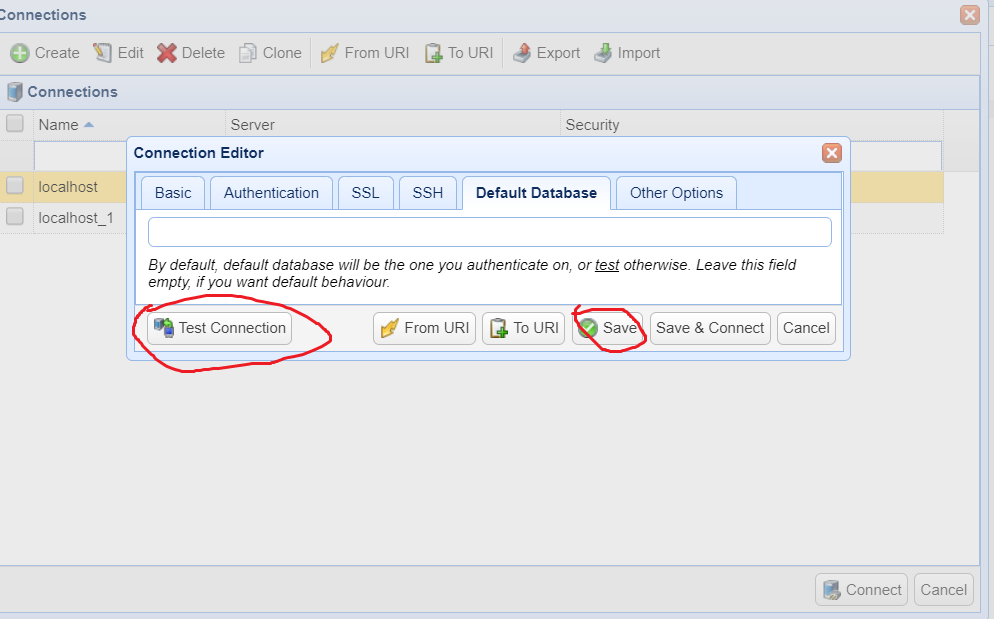
Task: Click Edit in the Connections toolbar
Action: pyautogui.click(x=119, y=53)
